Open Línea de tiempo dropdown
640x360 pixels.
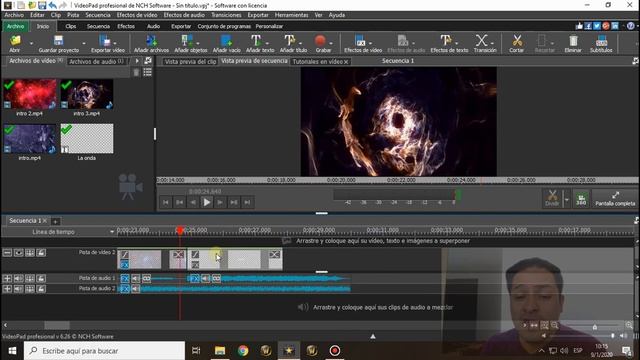coord(111,232)
